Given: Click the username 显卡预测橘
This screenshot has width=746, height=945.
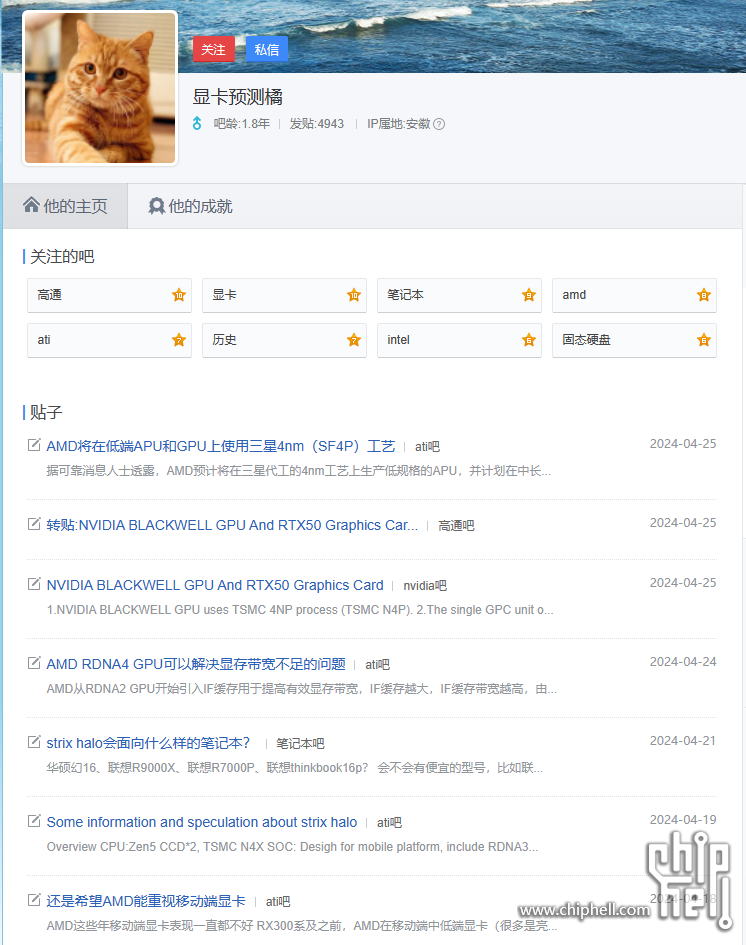Looking at the screenshot, I should 237,97.
